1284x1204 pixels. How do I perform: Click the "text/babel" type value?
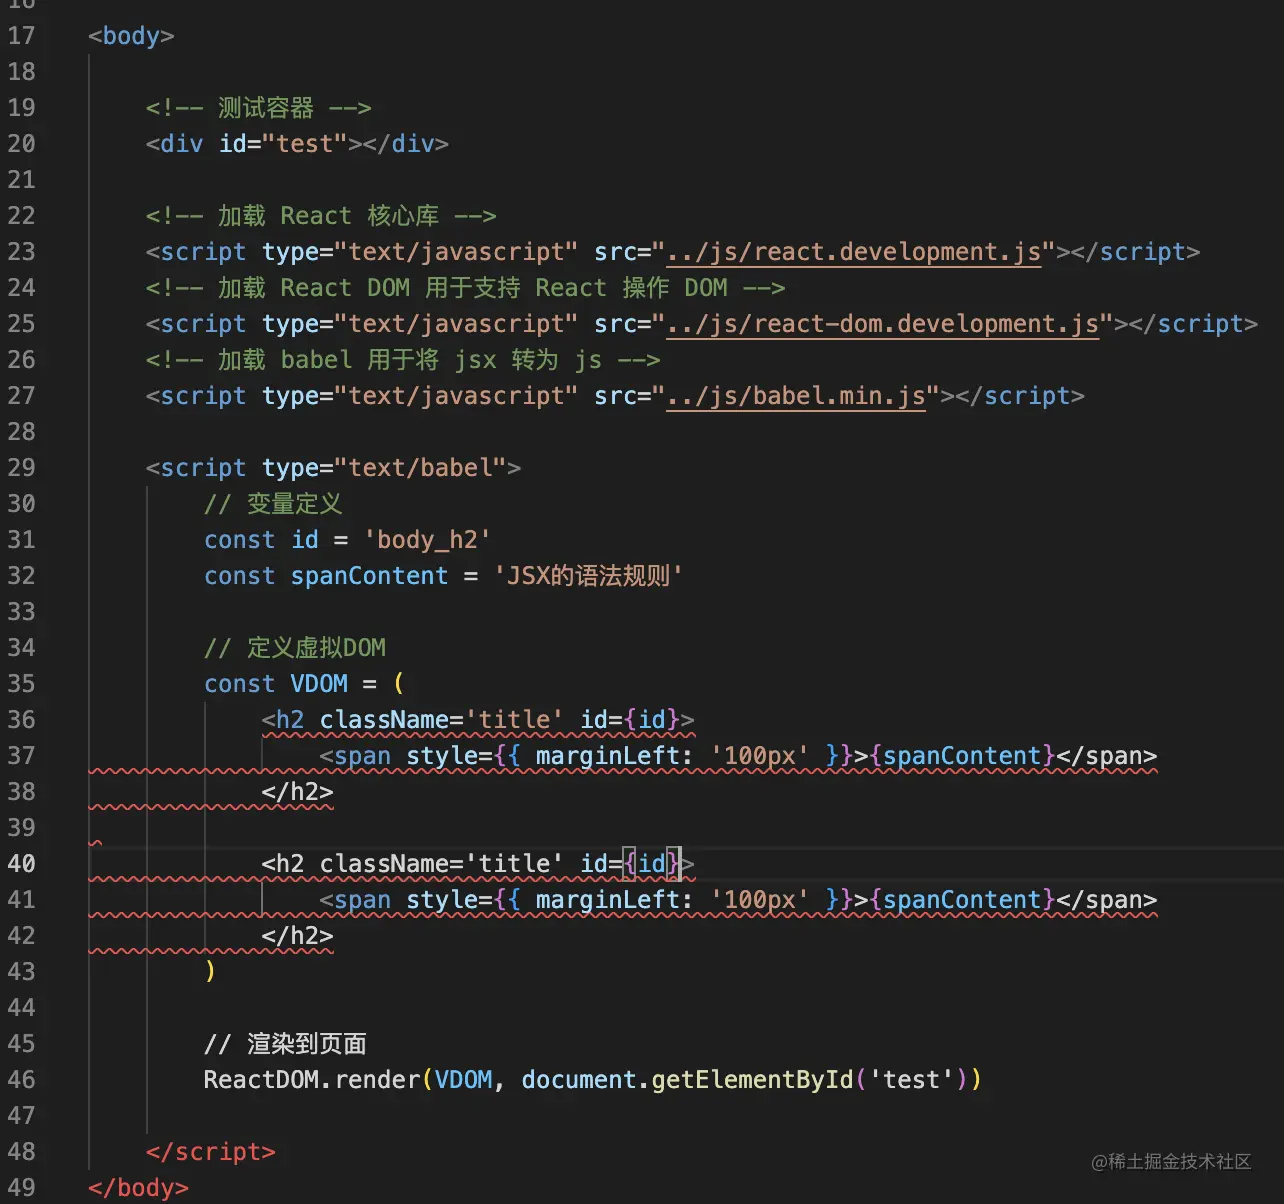(x=420, y=468)
